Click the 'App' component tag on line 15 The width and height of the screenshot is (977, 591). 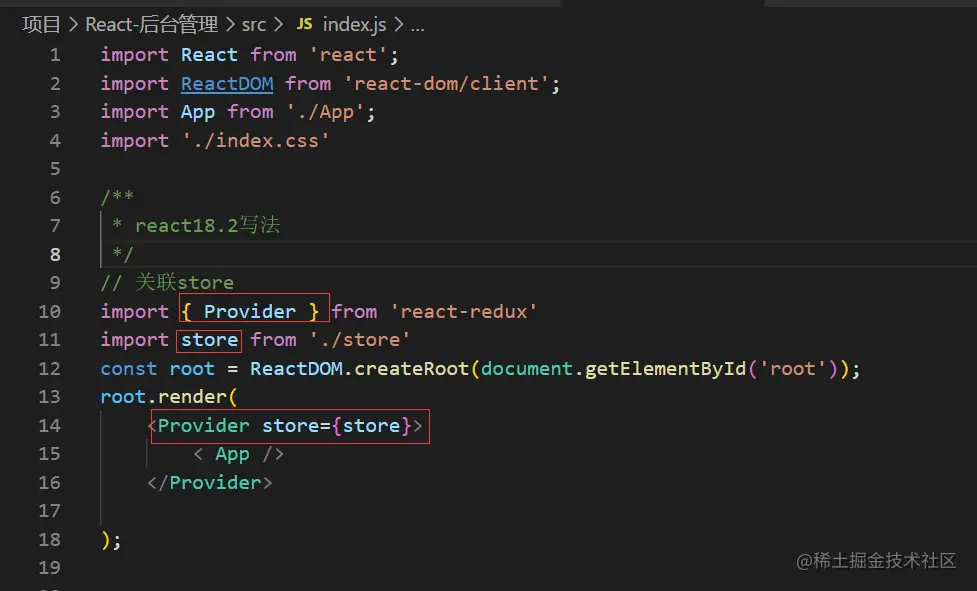(x=232, y=454)
